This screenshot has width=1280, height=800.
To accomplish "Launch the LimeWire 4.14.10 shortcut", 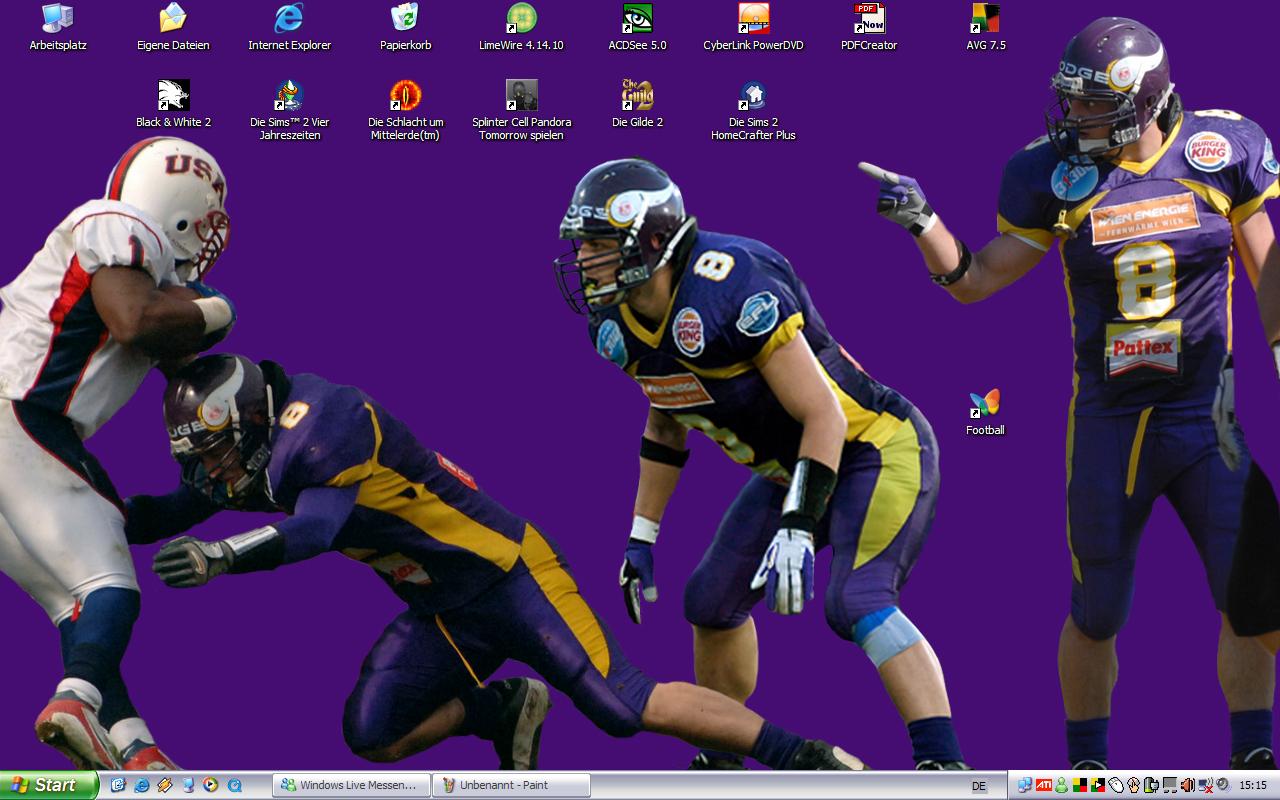I will 521,27.
